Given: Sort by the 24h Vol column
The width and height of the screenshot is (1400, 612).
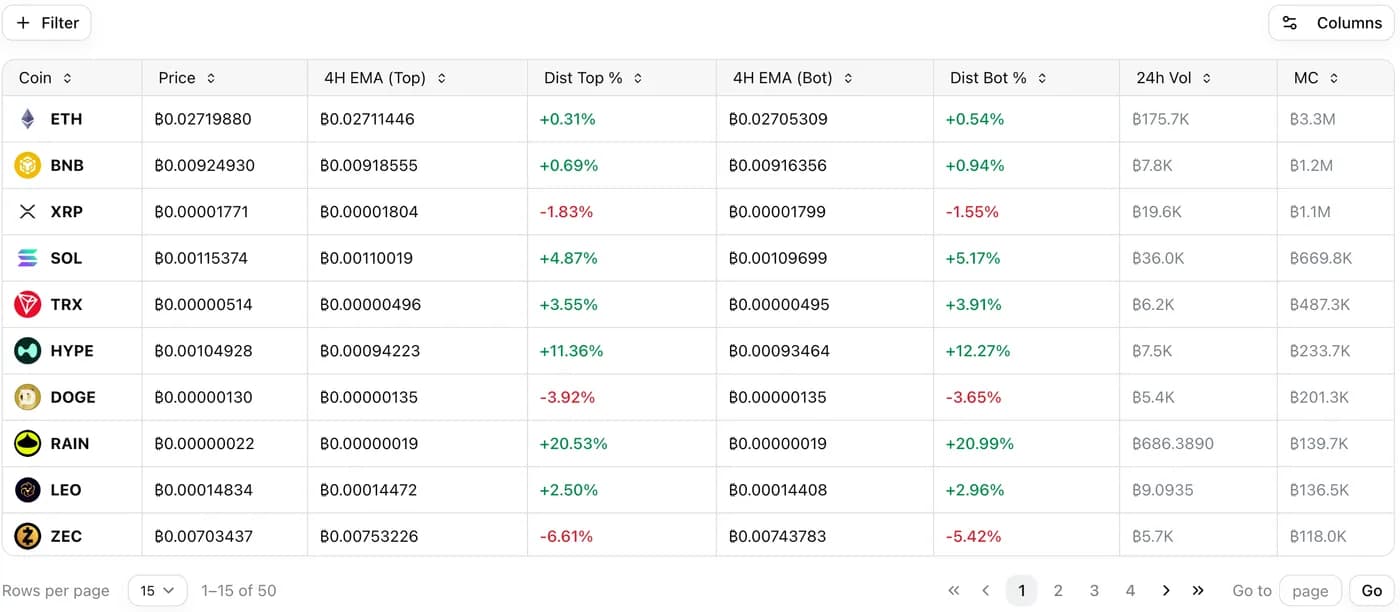Looking at the screenshot, I should coord(1174,78).
